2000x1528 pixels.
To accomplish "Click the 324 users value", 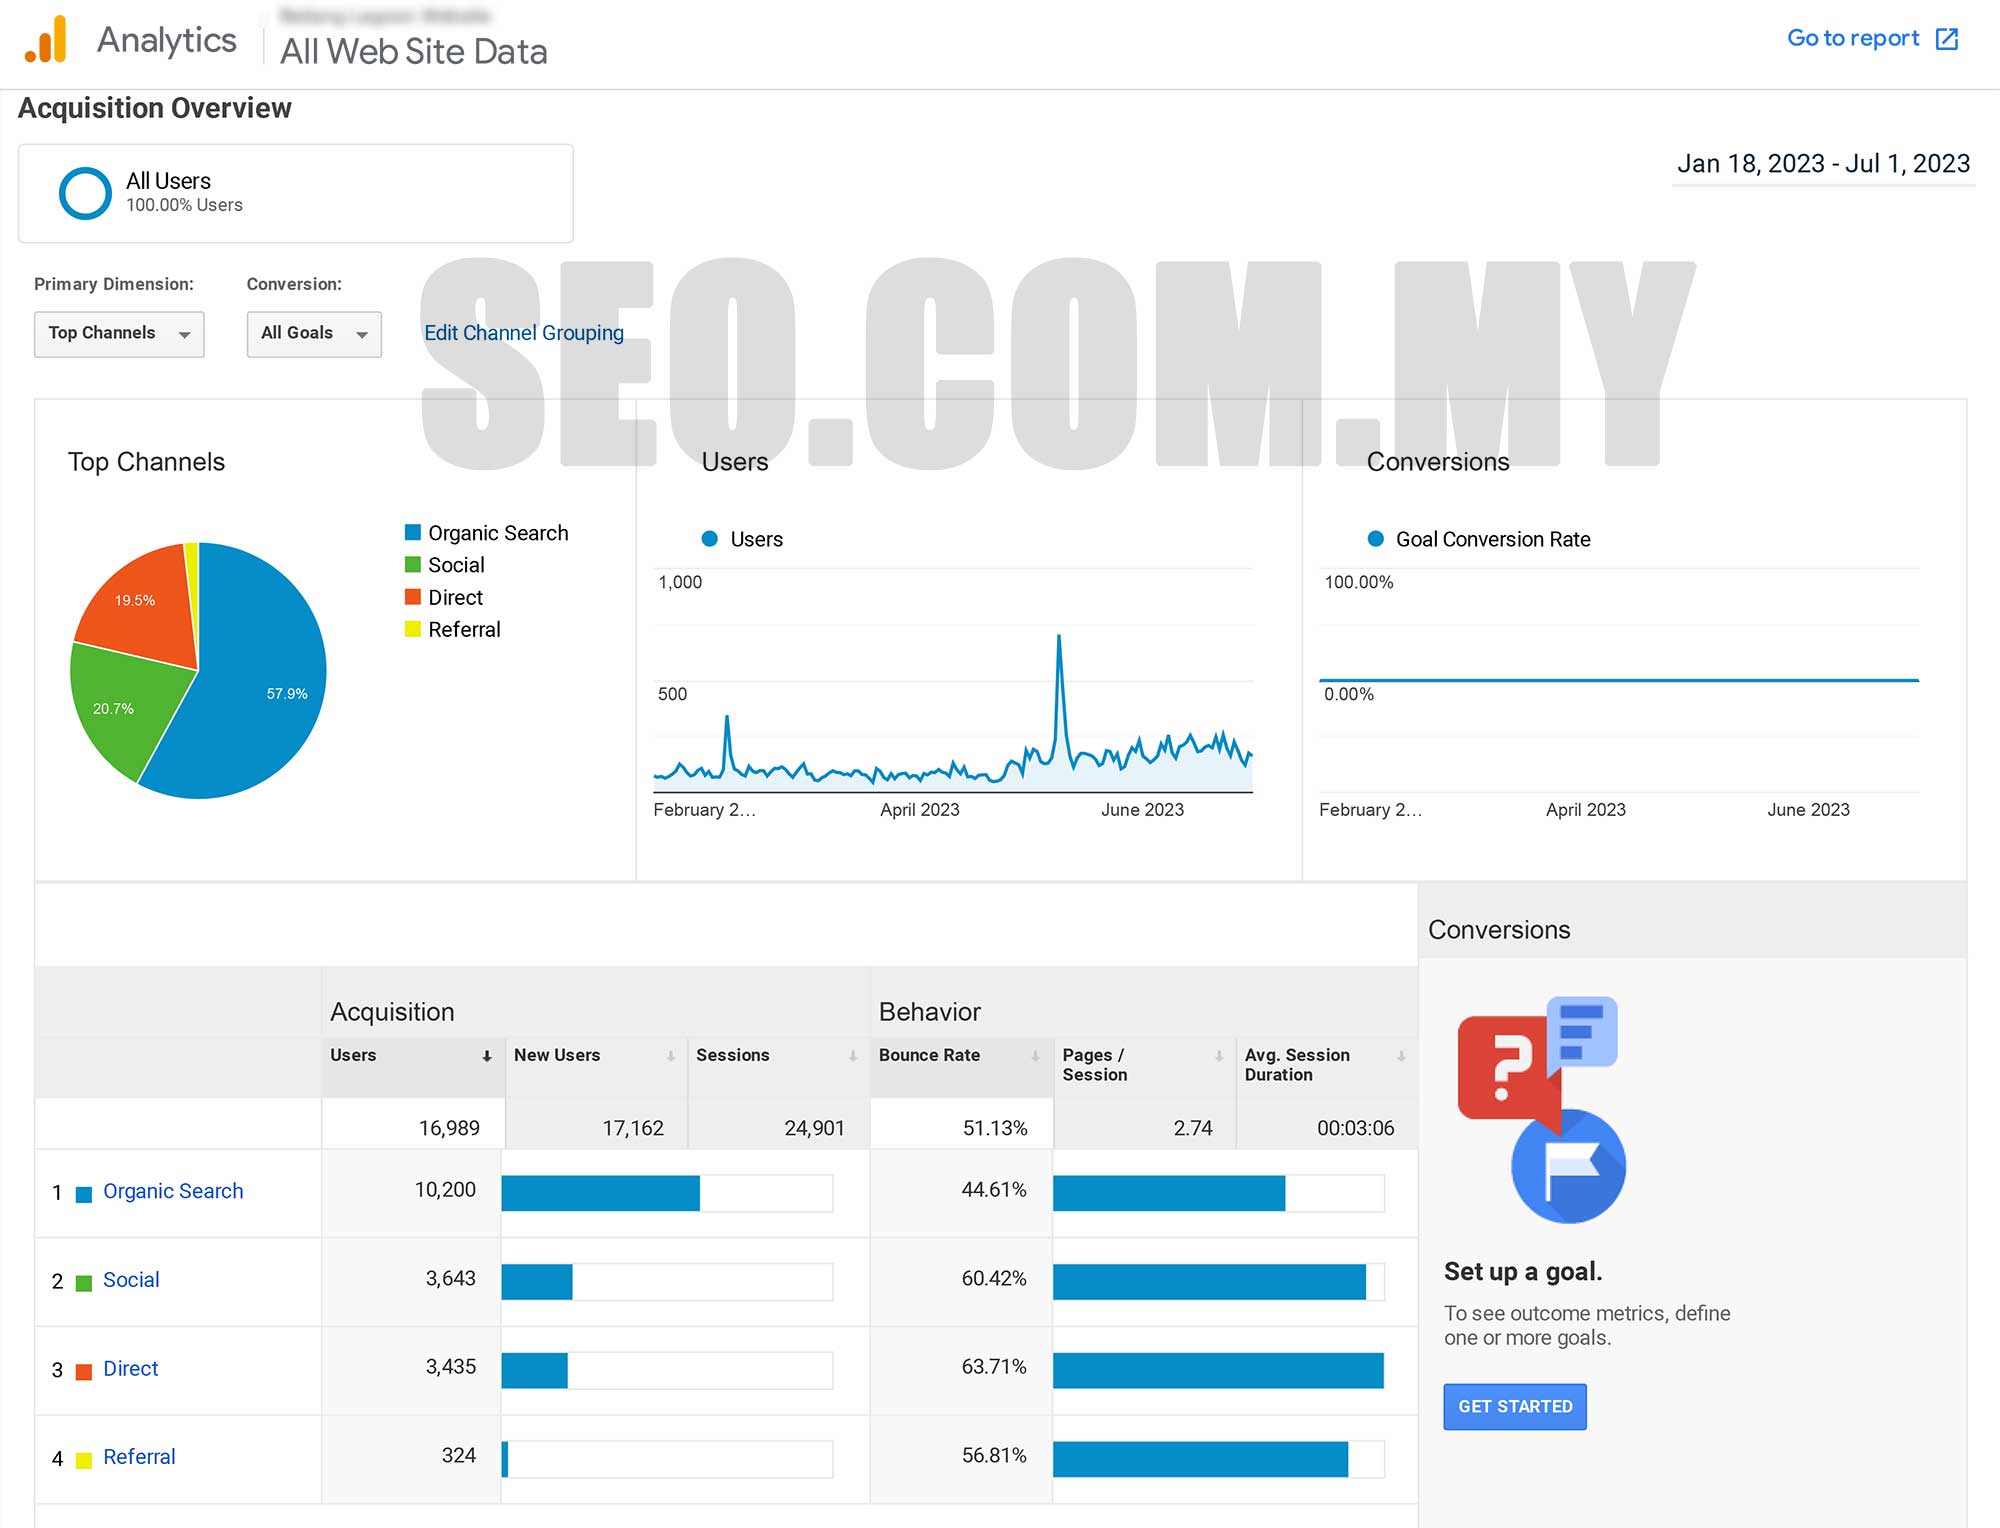I will click(x=459, y=1456).
